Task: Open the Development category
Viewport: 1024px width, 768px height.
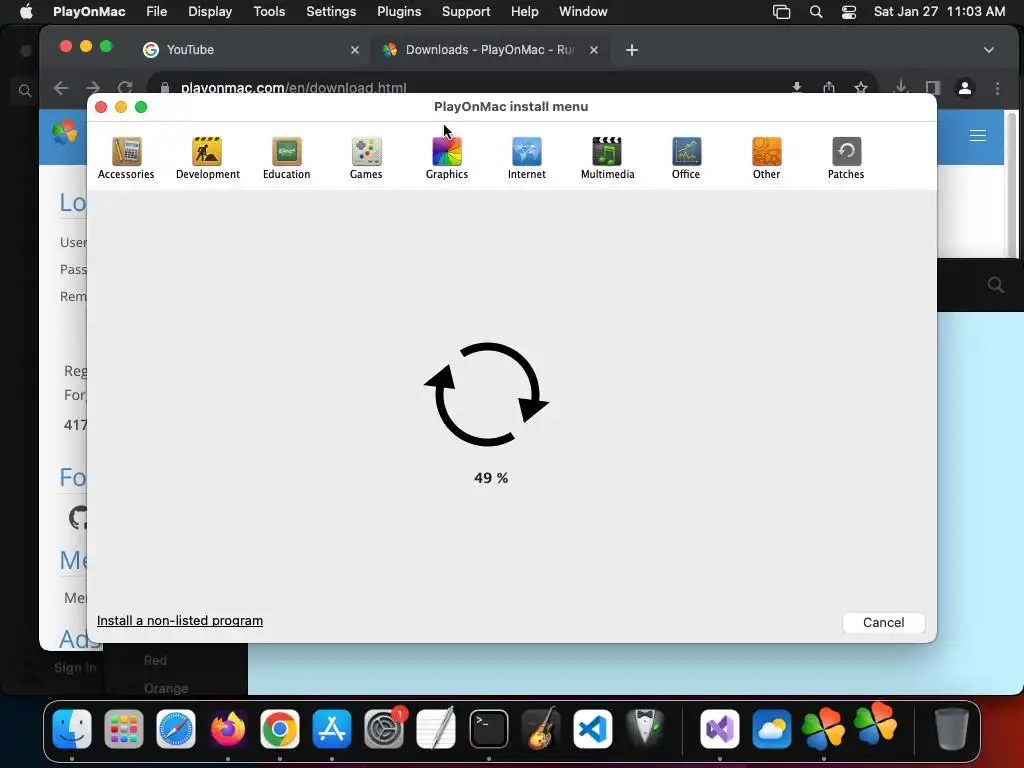Action: click(208, 158)
